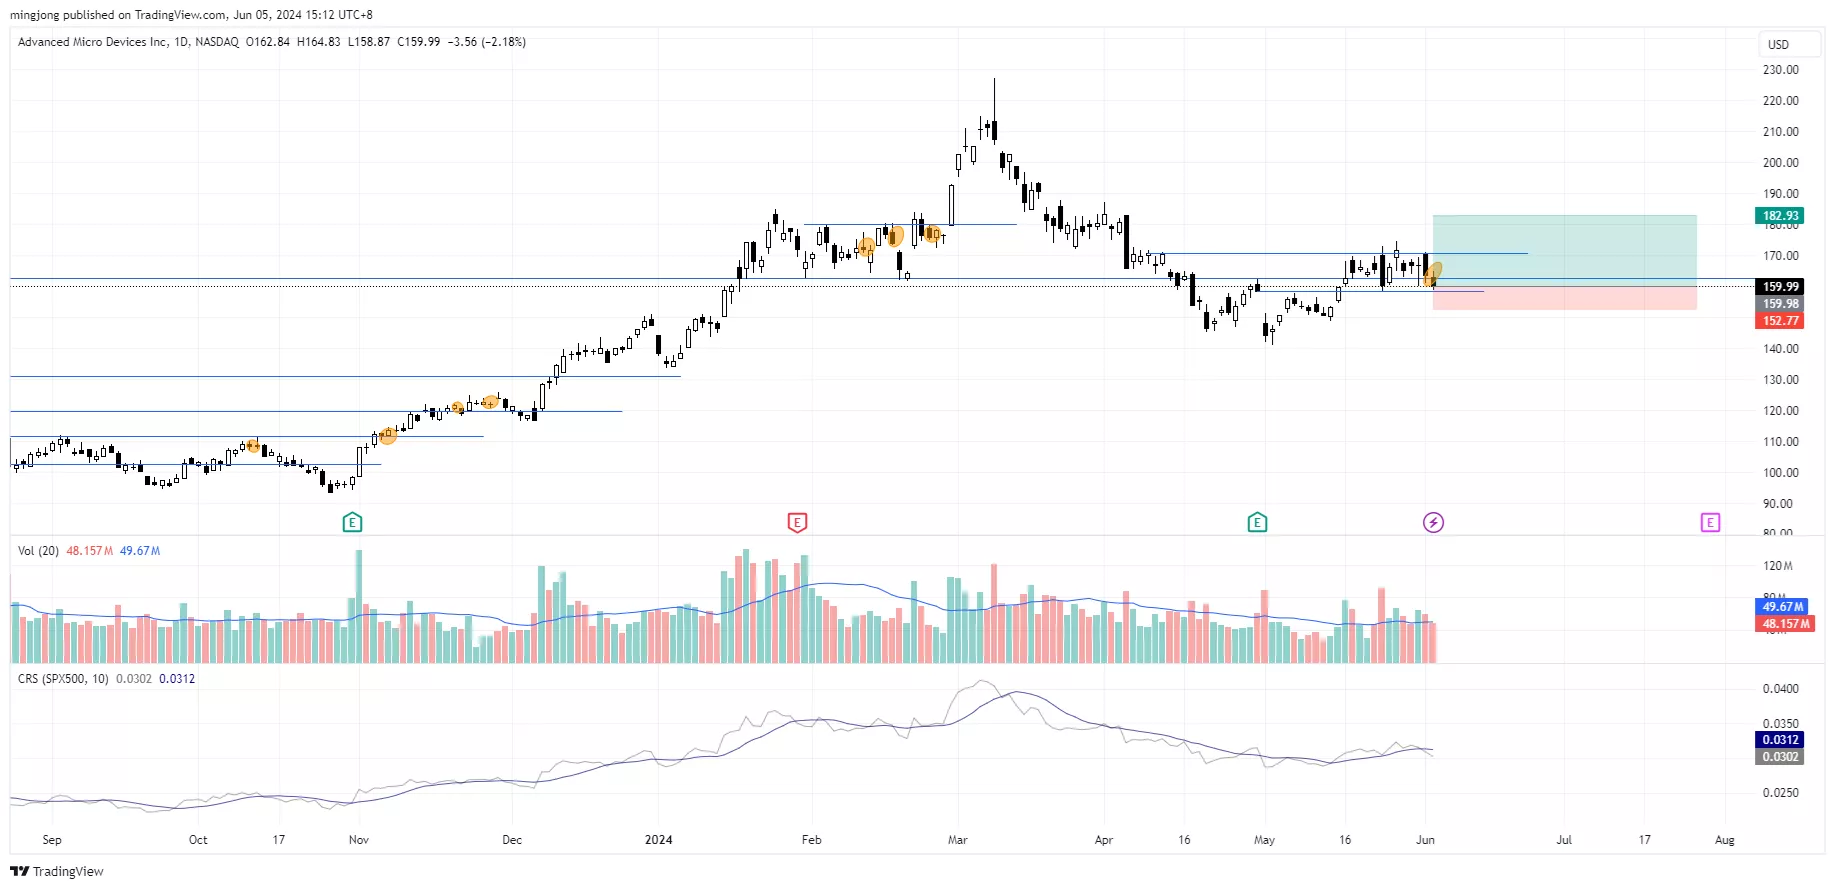Click the Feb label on time axis

pyautogui.click(x=812, y=840)
